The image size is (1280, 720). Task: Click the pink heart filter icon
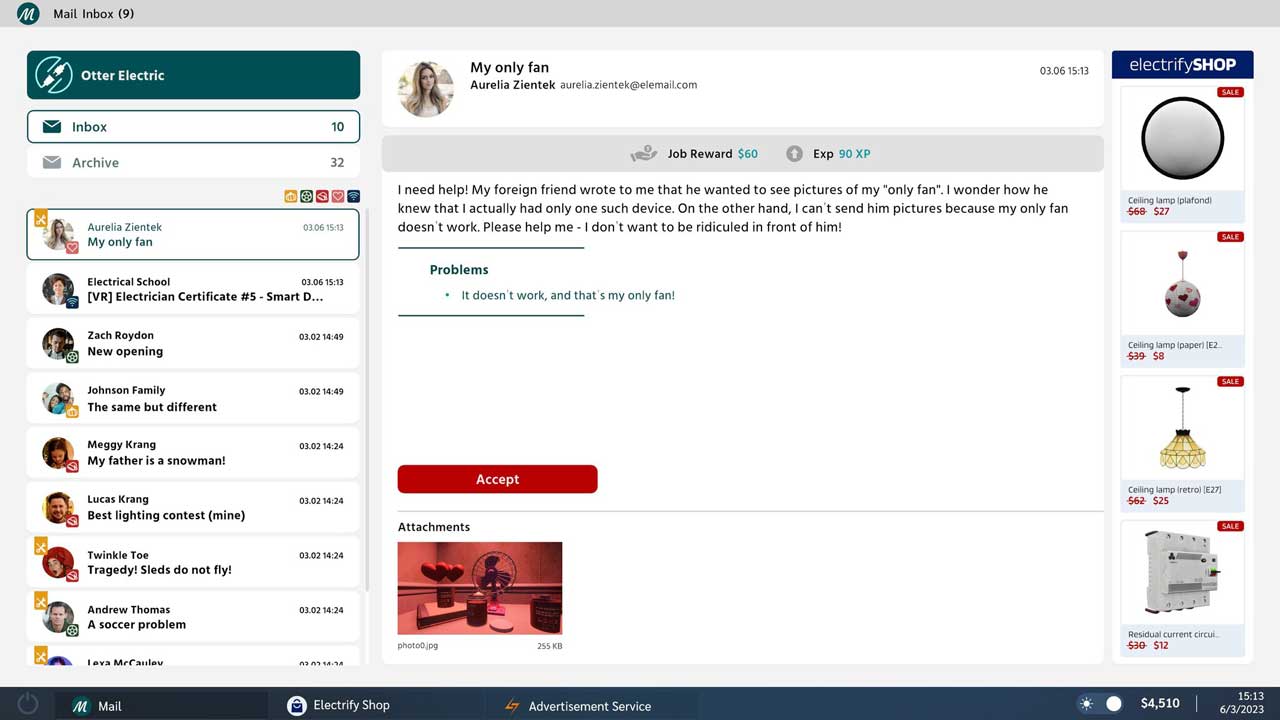[x=338, y=197]
